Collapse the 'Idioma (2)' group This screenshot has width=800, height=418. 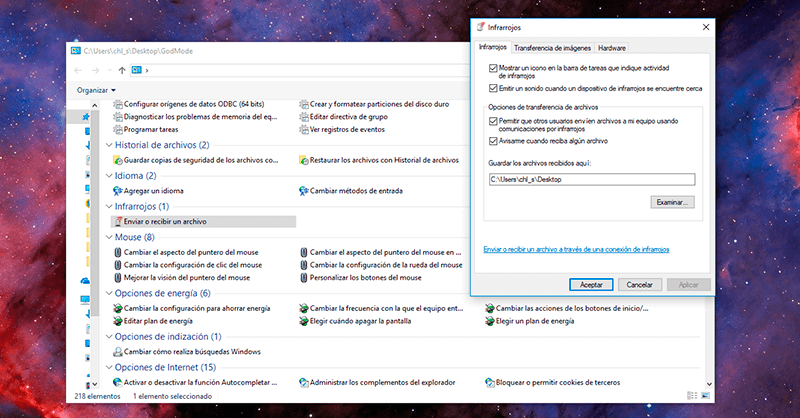tap(109, 176)
